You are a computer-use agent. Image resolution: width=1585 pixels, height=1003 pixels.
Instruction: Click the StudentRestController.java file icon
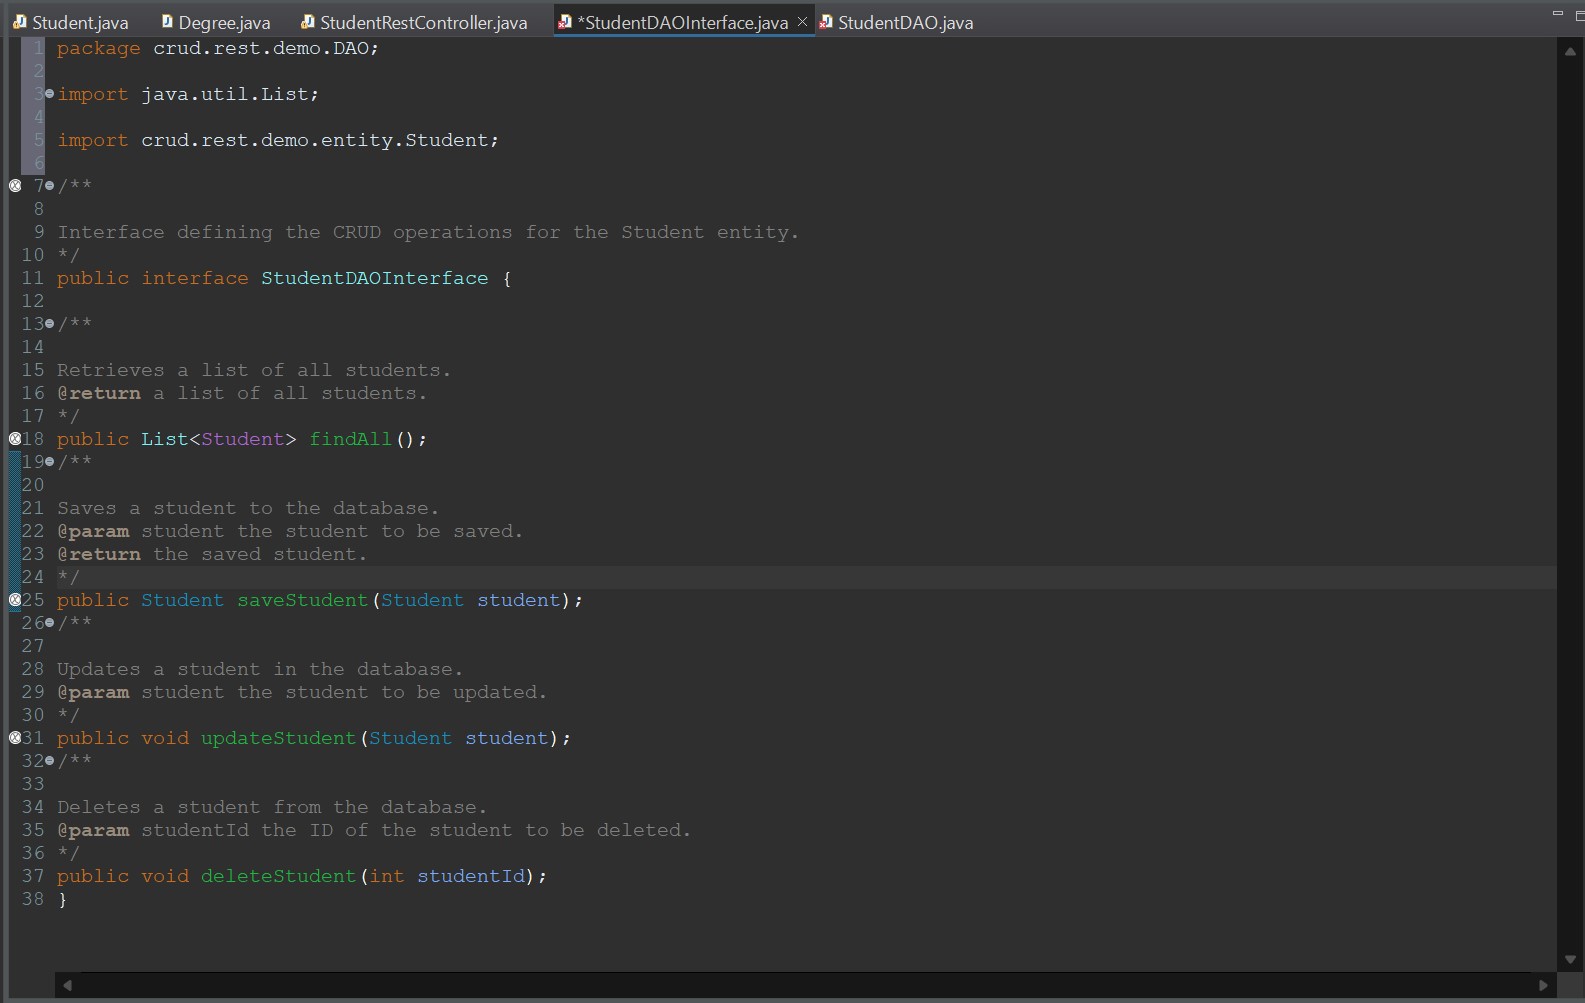(308, 21)
